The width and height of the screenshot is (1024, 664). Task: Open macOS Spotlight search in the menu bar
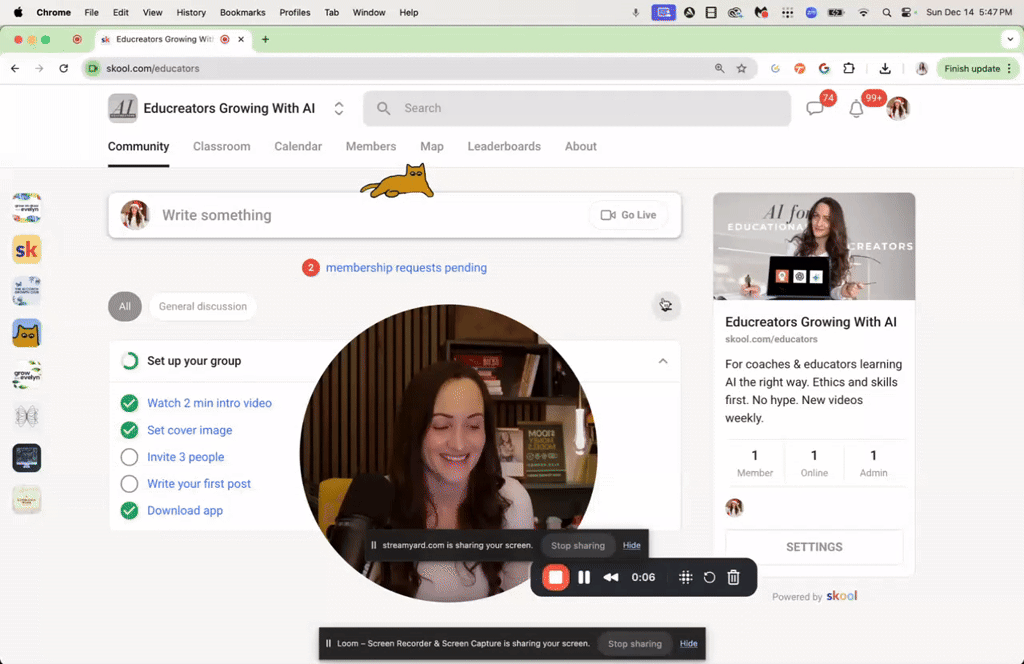pos(886,12)
